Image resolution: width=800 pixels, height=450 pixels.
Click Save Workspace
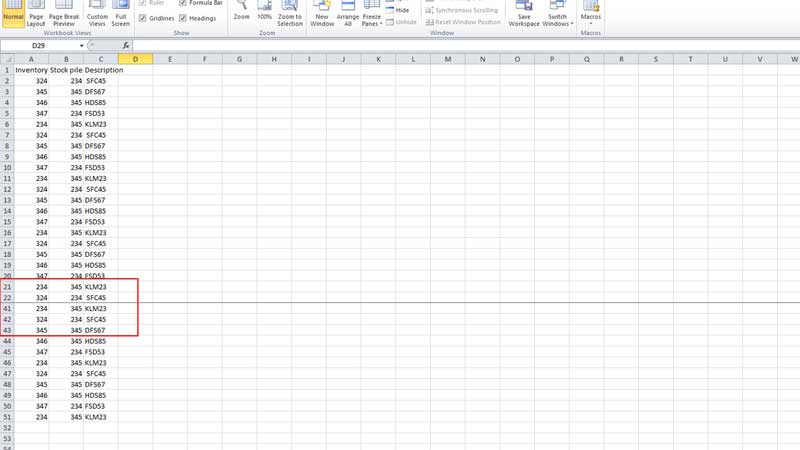point(524,13)
